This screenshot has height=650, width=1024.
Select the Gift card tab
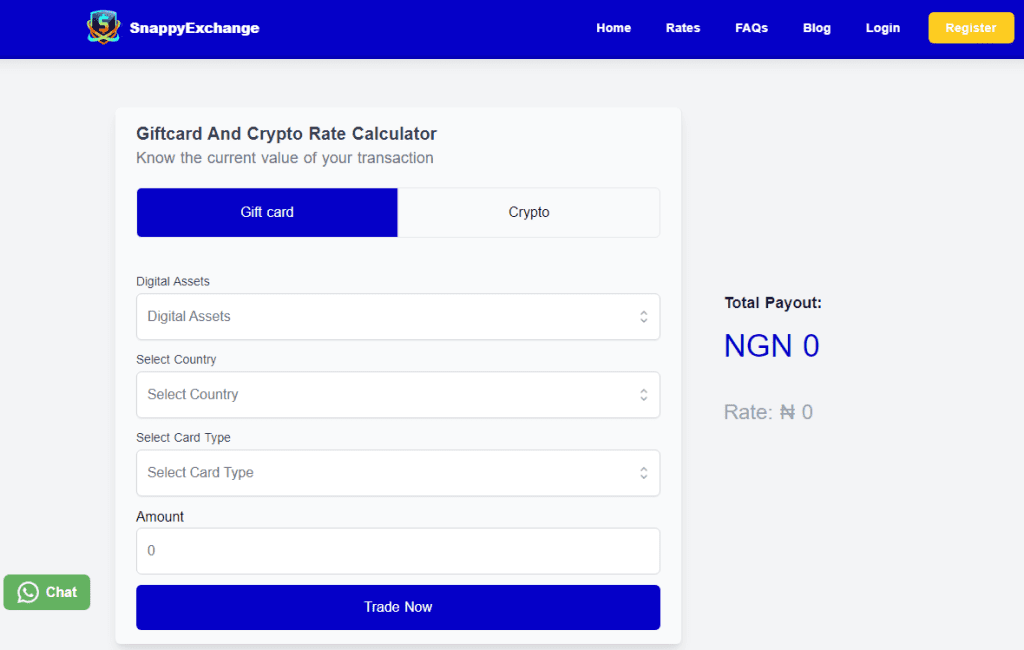[267, 212]
